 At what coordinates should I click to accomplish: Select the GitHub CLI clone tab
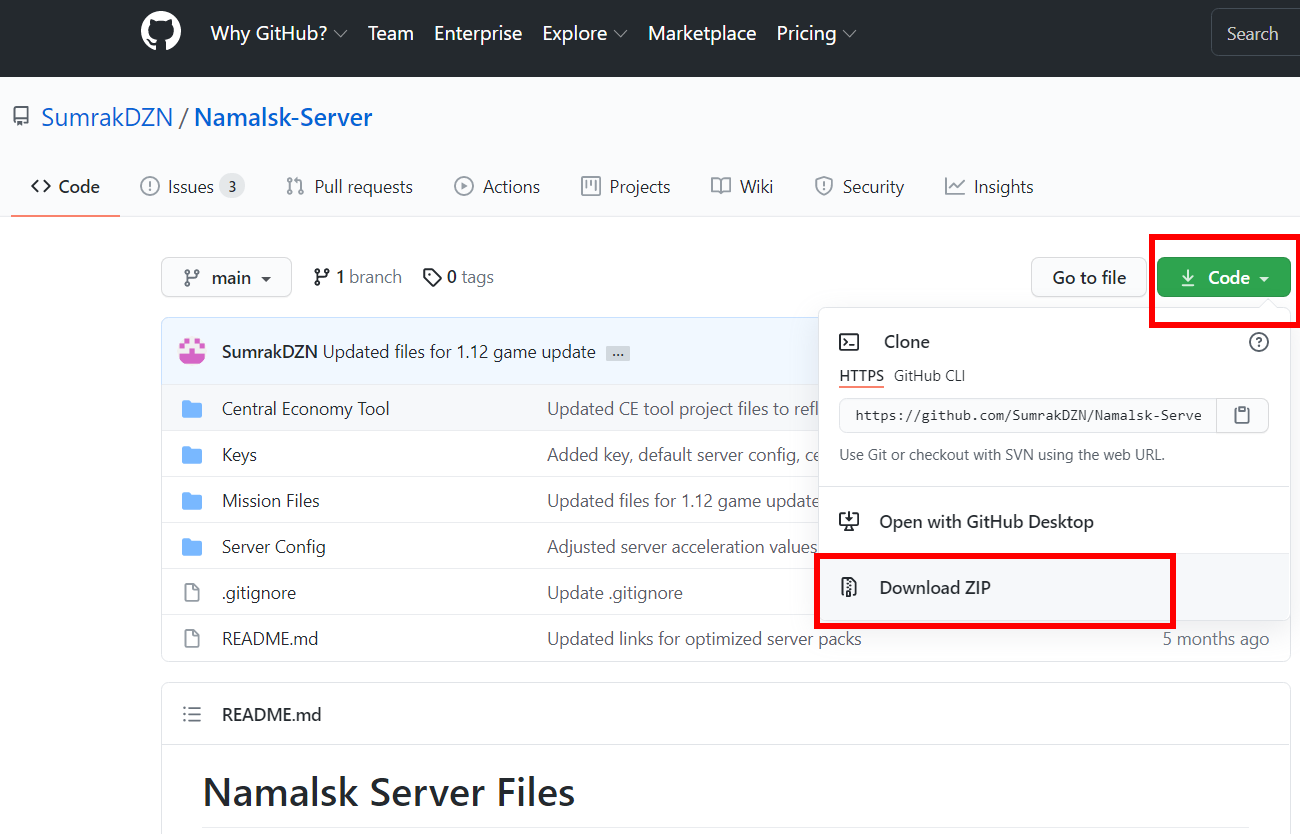tap(930, 376)
